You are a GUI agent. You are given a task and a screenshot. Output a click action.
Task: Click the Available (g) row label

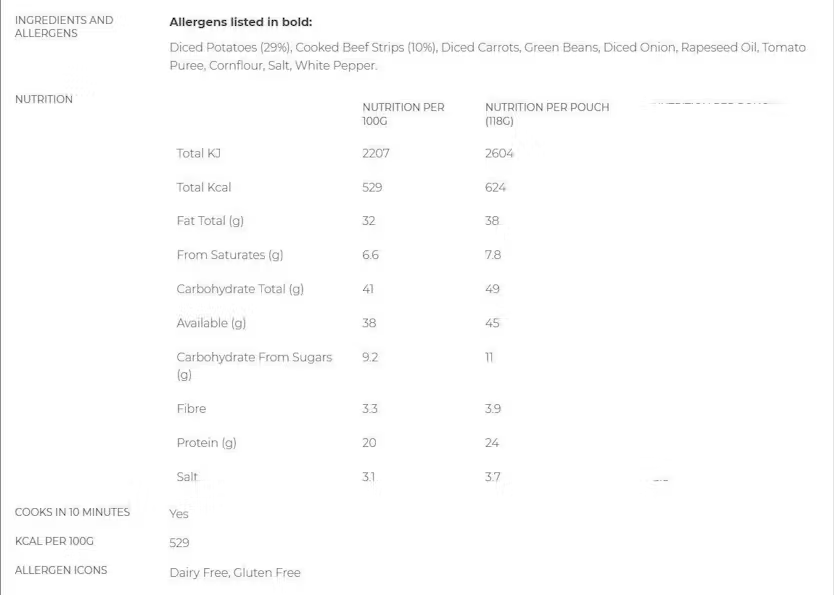(211, 323)
